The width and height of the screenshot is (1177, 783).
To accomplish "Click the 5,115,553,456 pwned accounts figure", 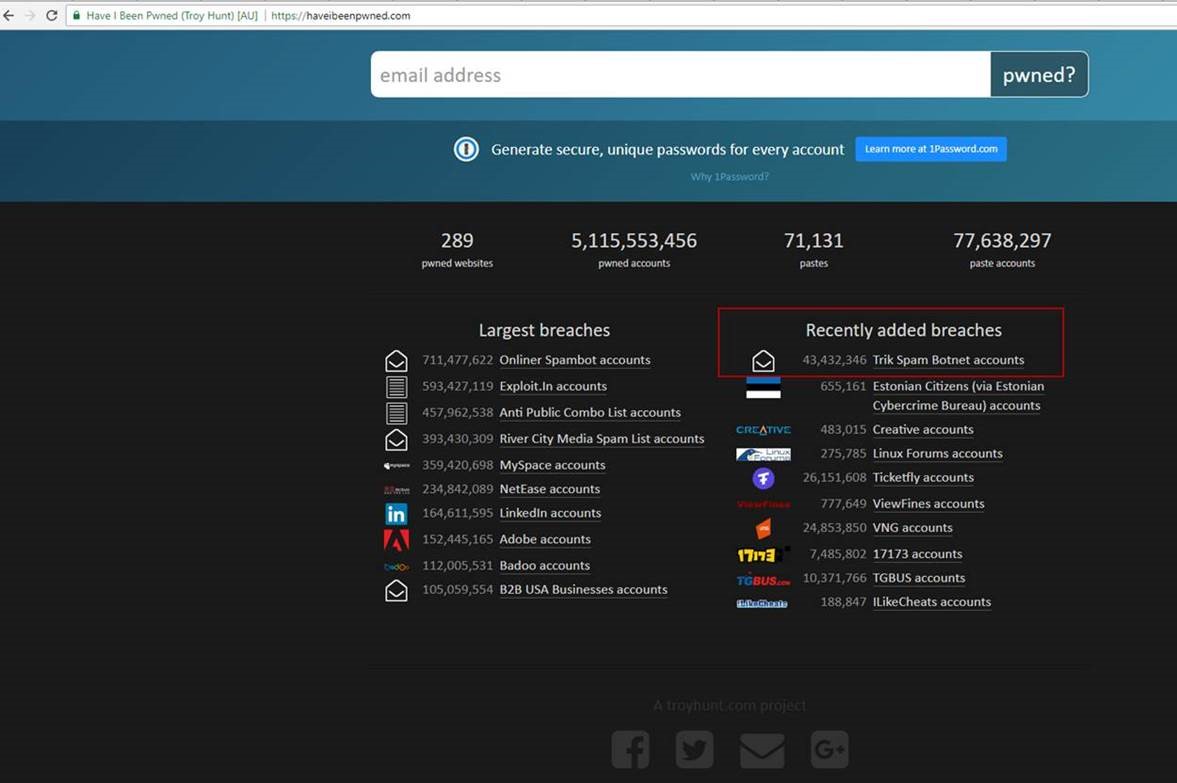I will (x=634, y=241).
